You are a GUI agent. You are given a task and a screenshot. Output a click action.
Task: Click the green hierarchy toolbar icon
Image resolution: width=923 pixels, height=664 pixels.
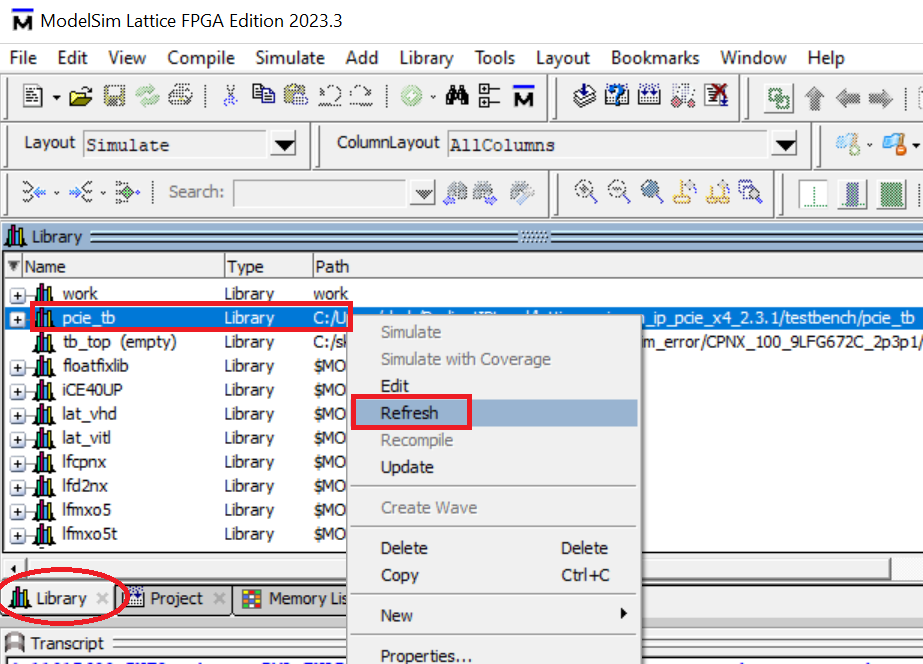click(779, 99)
